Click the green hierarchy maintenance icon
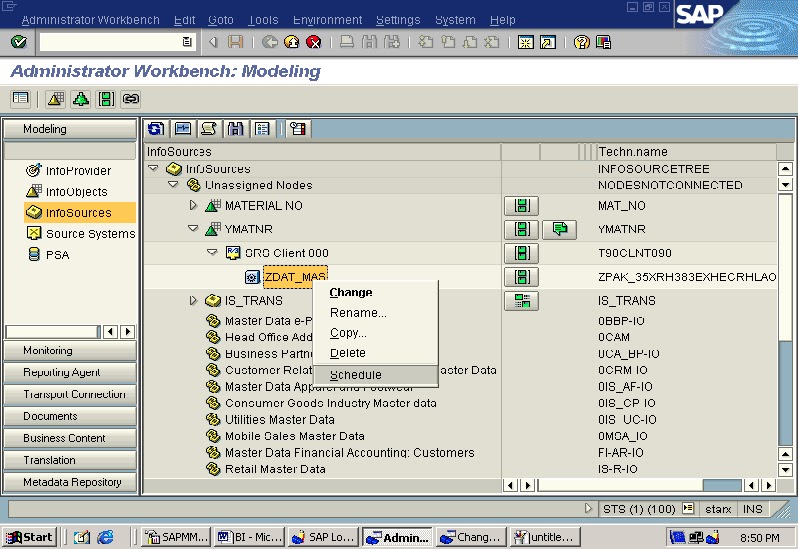This screenshot has height=549, width=798. (x=80, y=98)
